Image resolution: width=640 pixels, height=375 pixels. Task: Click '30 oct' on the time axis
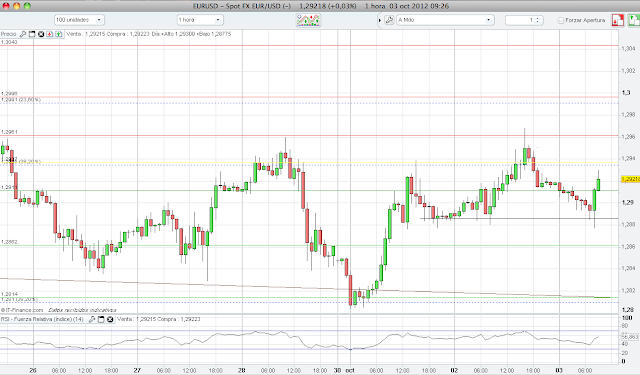click(344, 370)
